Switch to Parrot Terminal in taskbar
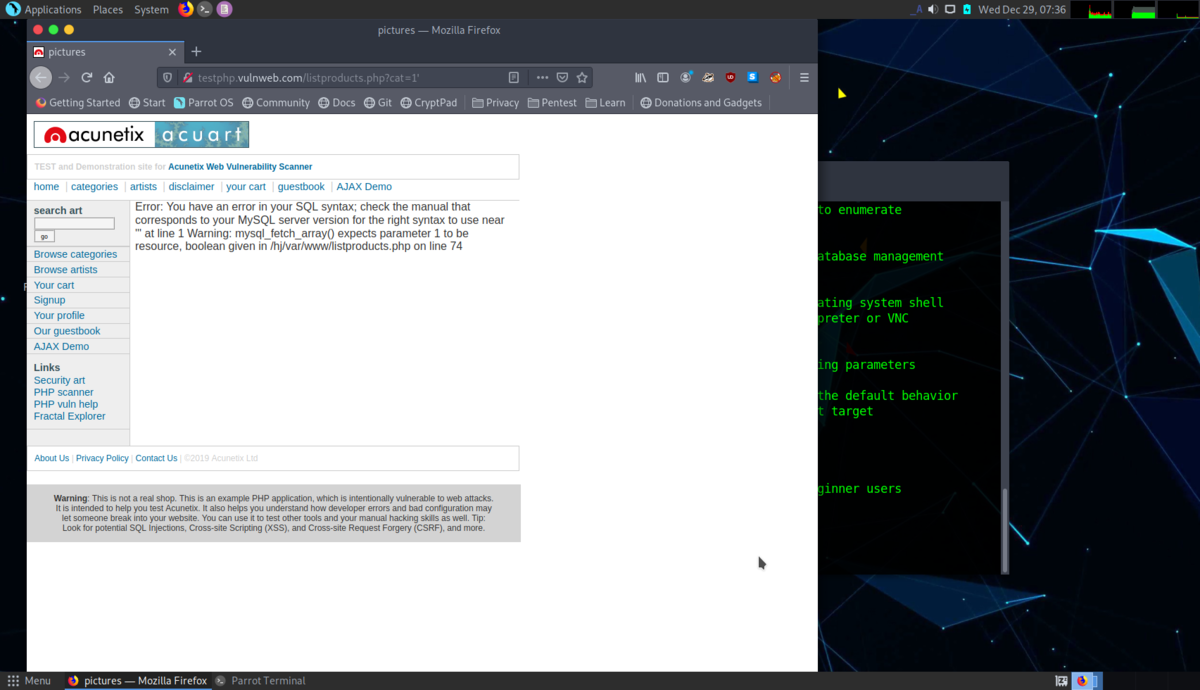 click(x=260, y=681)
